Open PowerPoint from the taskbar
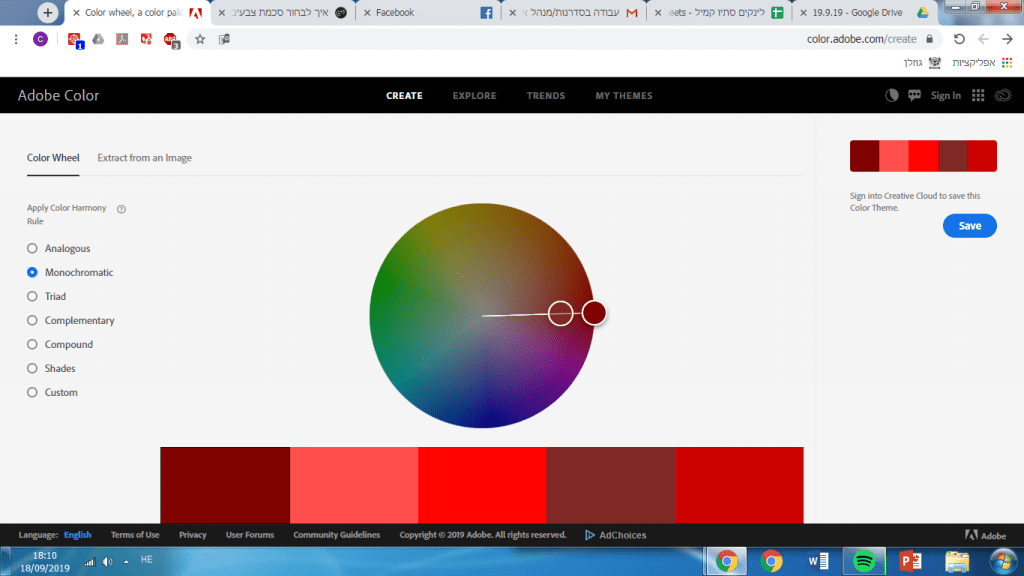1024x576 pixels. 910,561
